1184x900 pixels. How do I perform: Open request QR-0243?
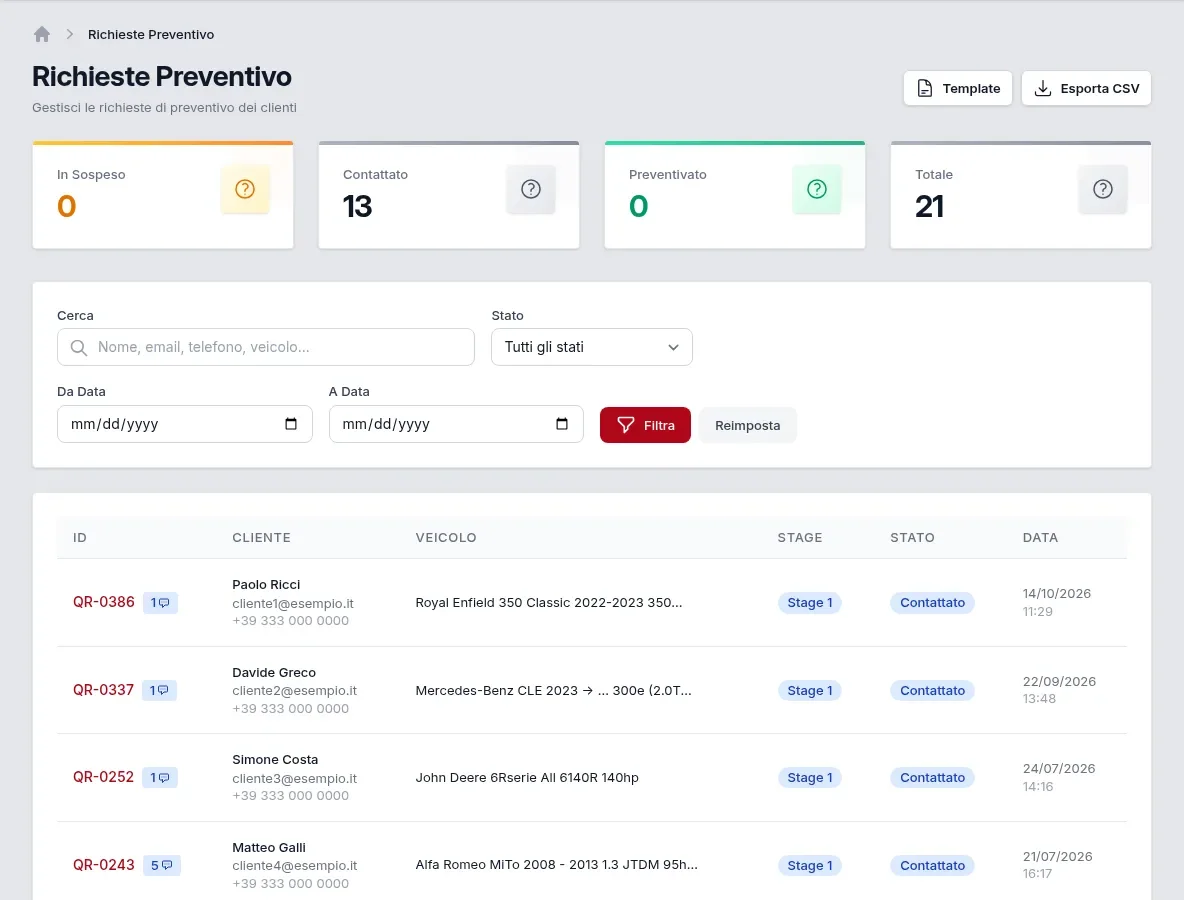103,865
